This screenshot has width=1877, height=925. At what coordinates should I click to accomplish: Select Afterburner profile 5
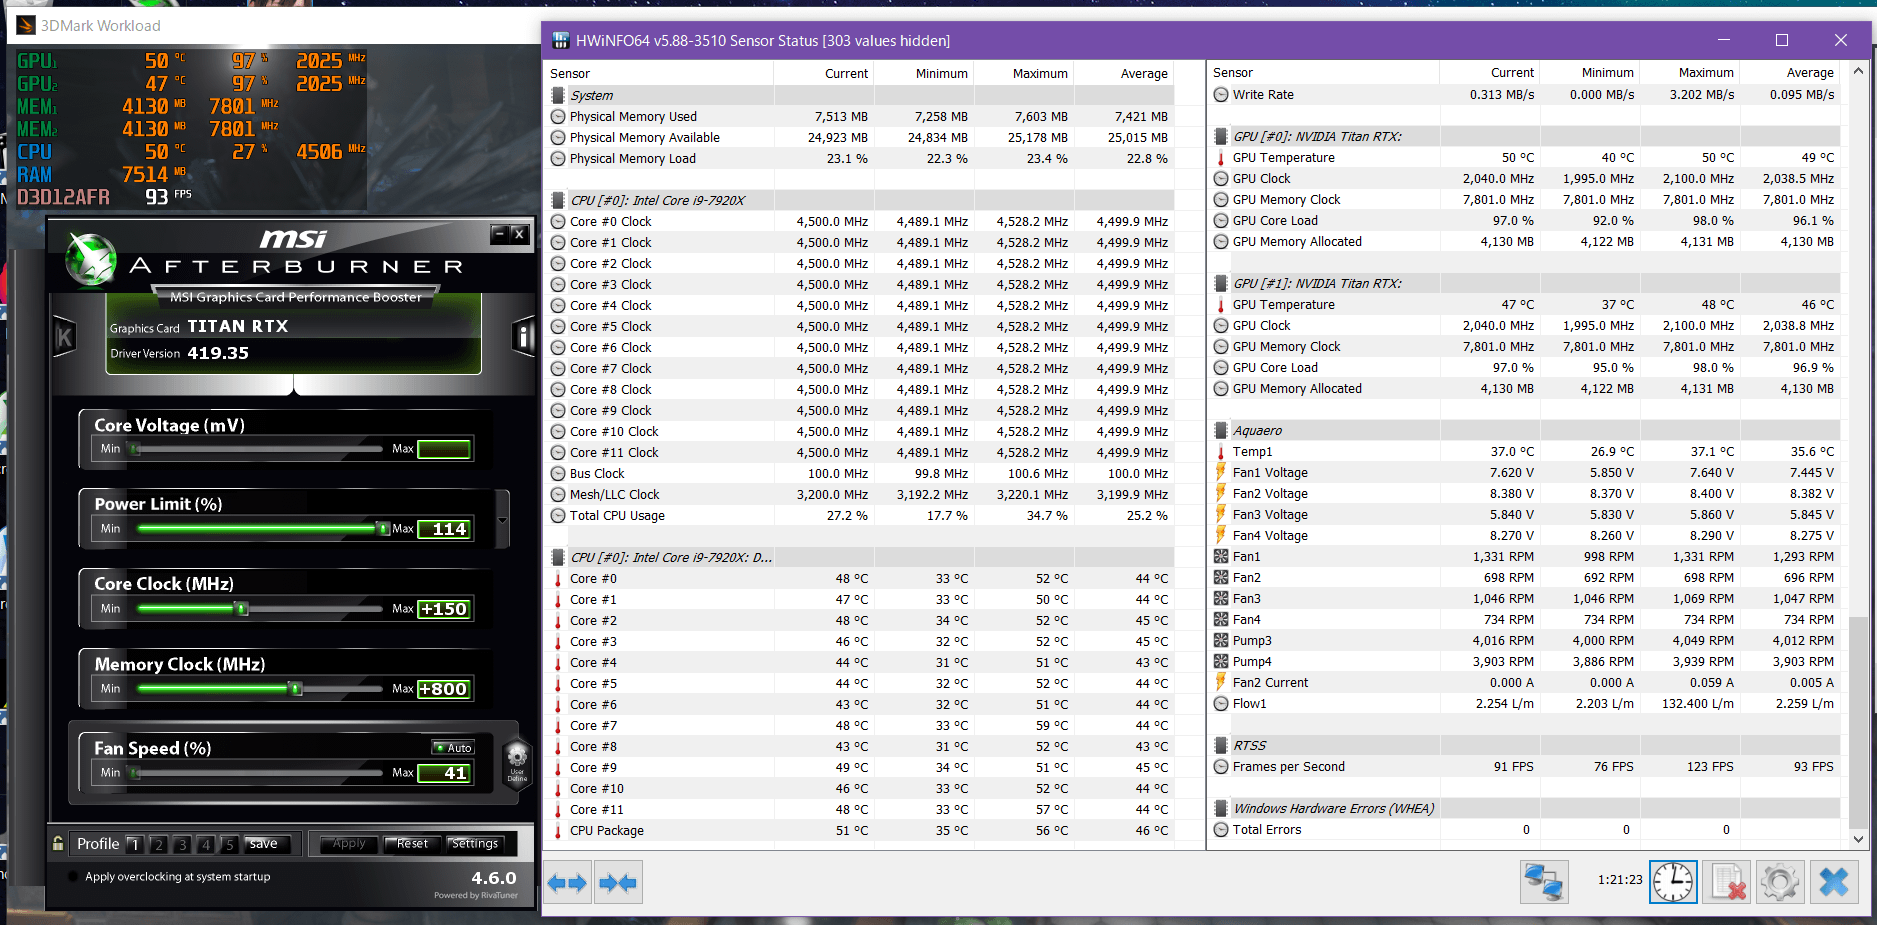click(229, 845)
